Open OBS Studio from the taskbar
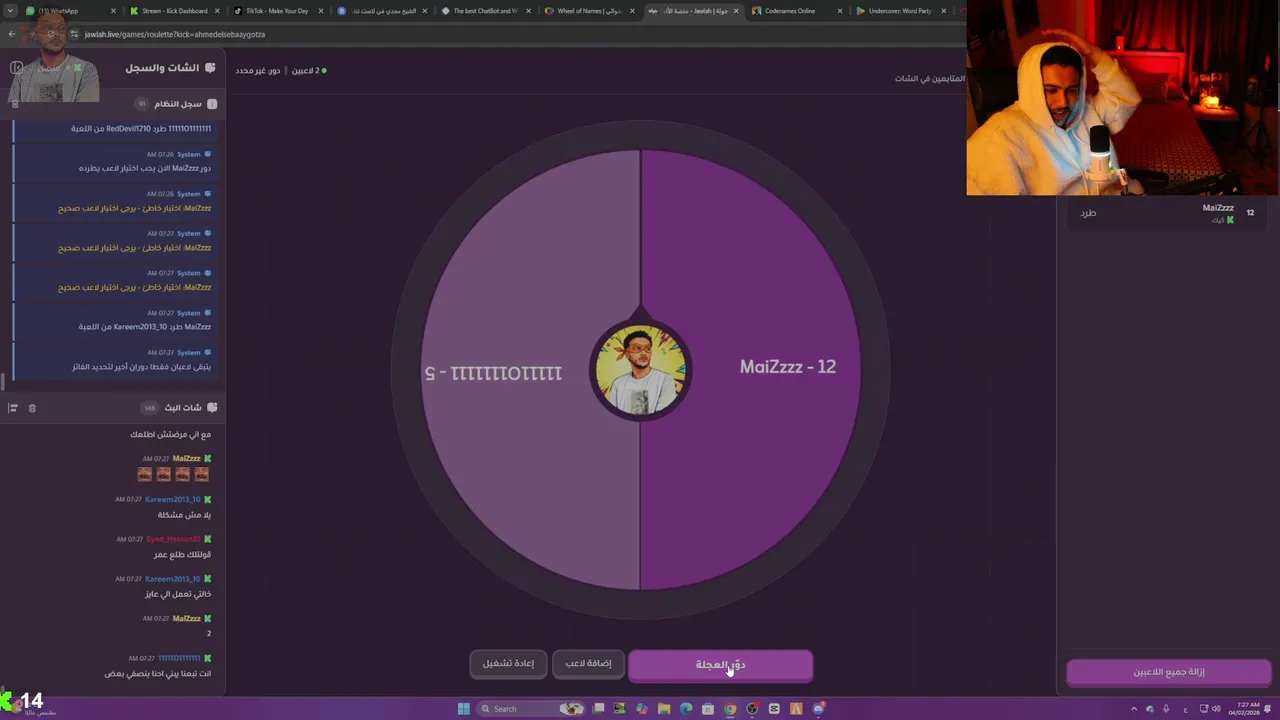 (752, 708)
